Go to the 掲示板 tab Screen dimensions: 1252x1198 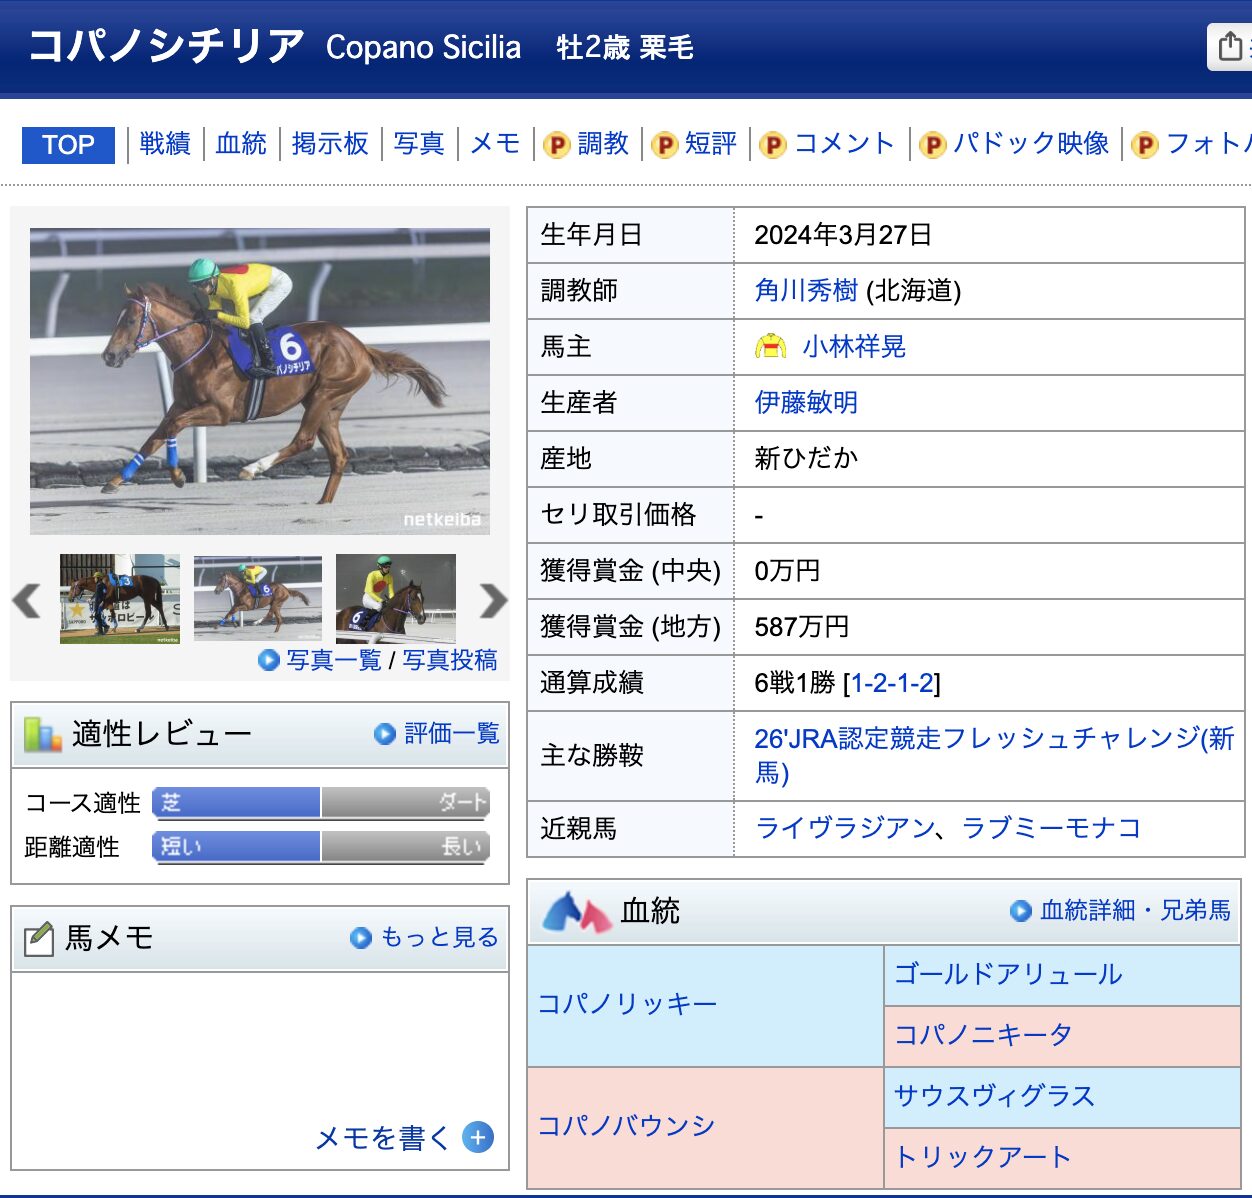coord(330,144)
